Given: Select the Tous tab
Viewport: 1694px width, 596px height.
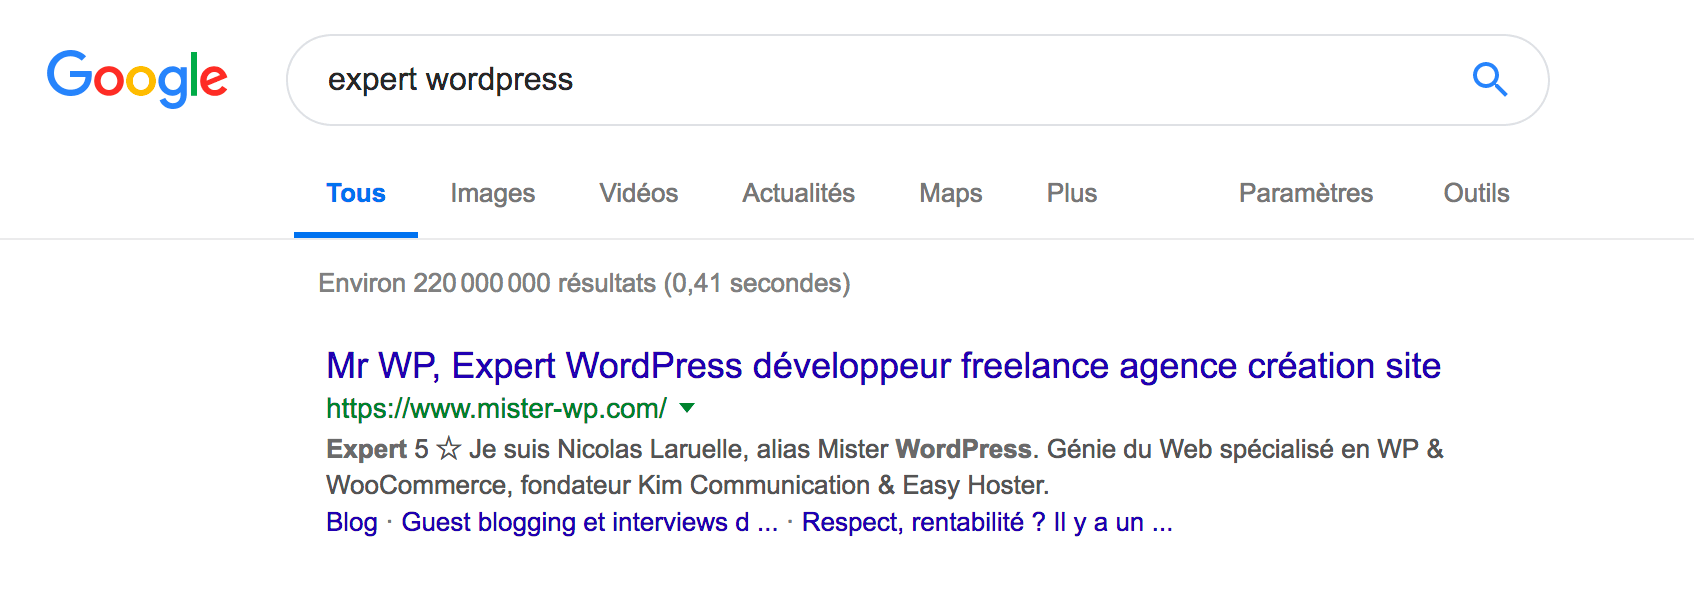Looking at the screenshot, I should pyautogui.click(x=356, y=193).
